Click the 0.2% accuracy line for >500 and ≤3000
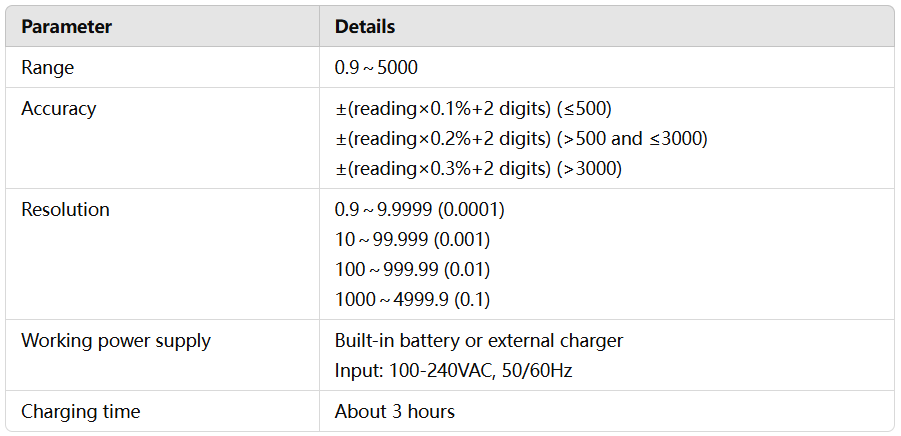Viewport: 901px width, 436px height. pos(521,138)
